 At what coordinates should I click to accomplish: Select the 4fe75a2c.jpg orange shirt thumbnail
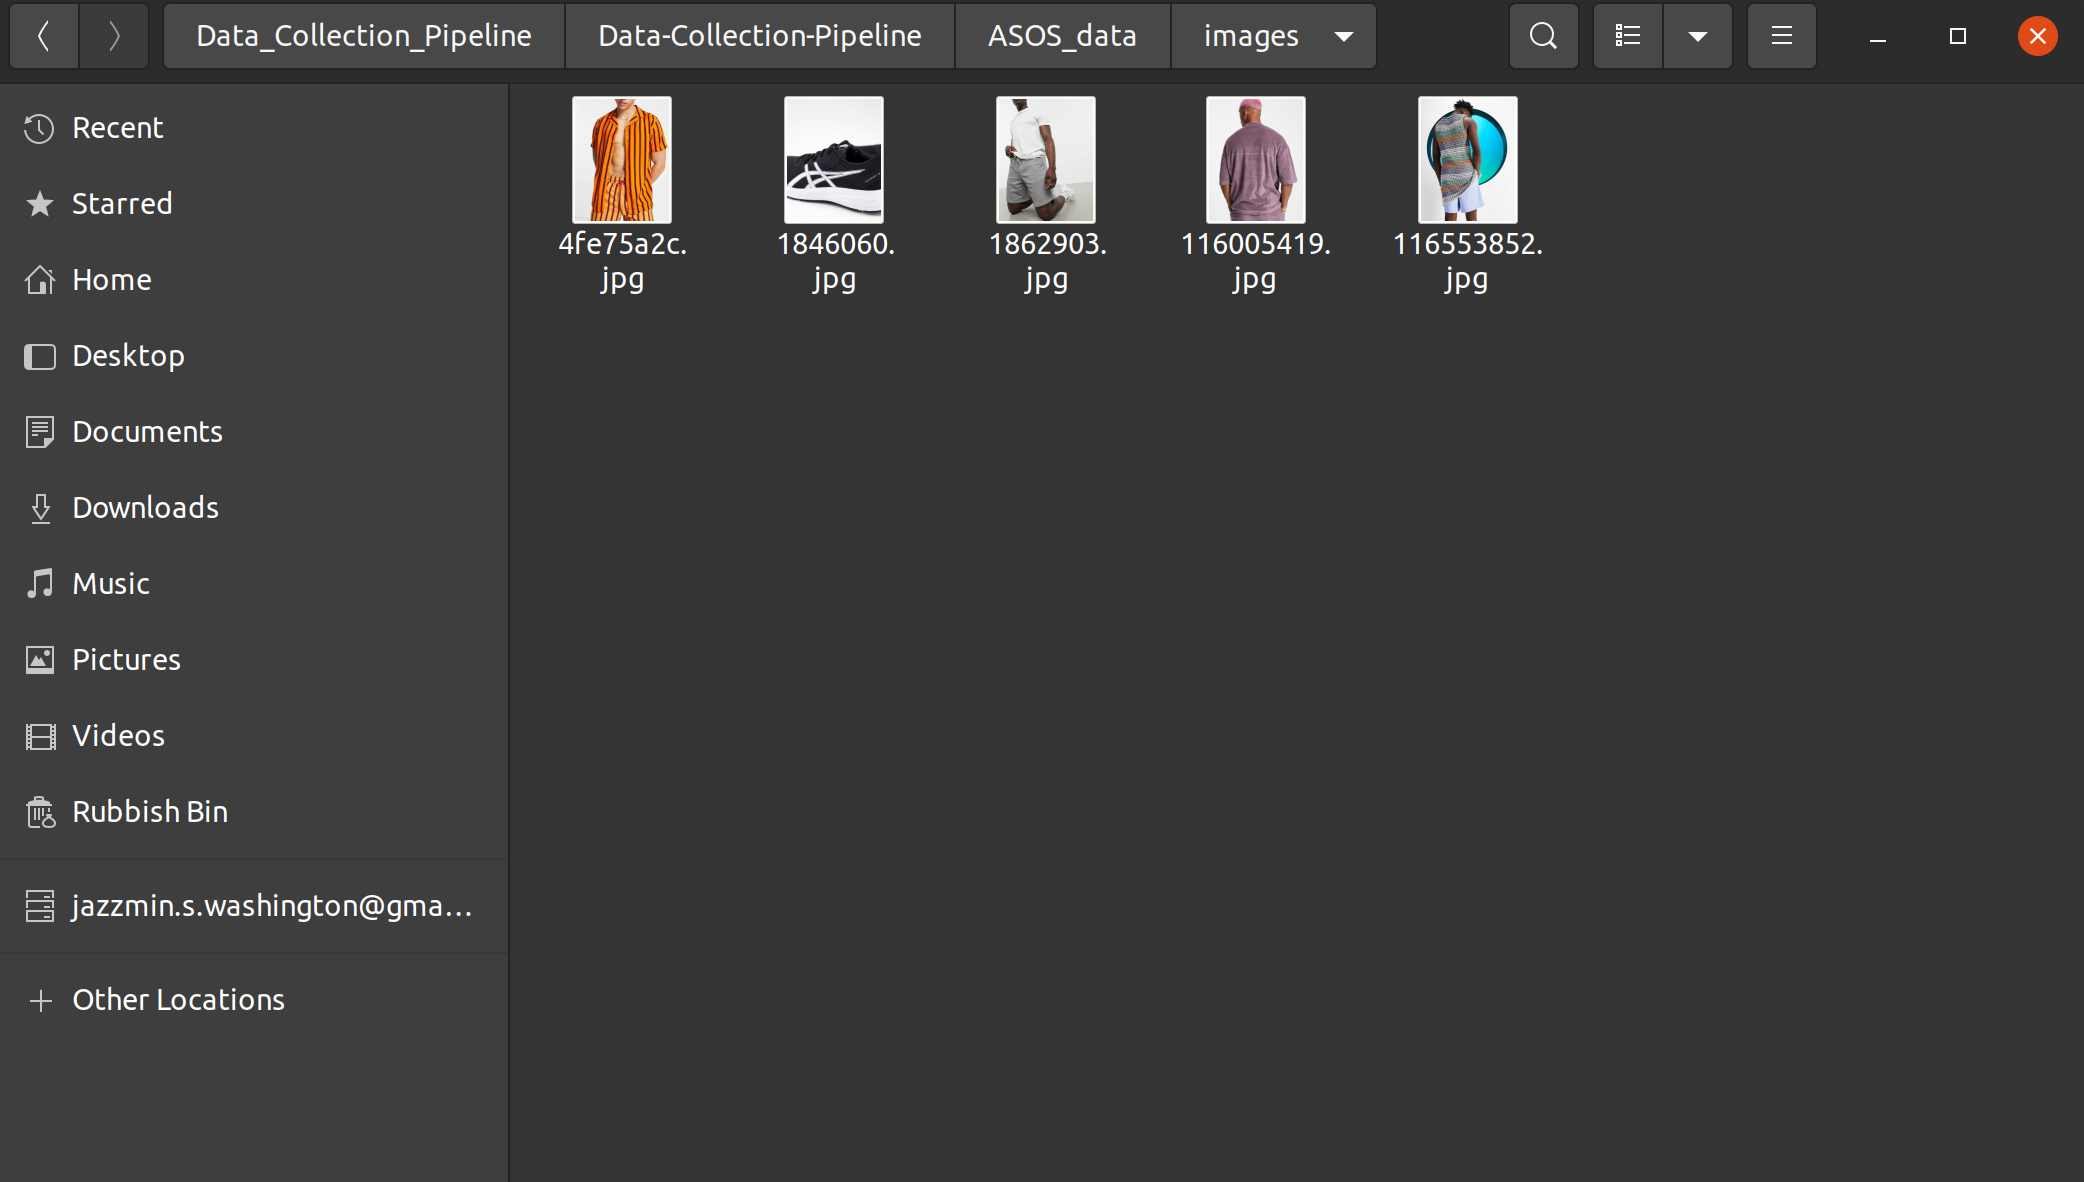click(x=621, y=160)
